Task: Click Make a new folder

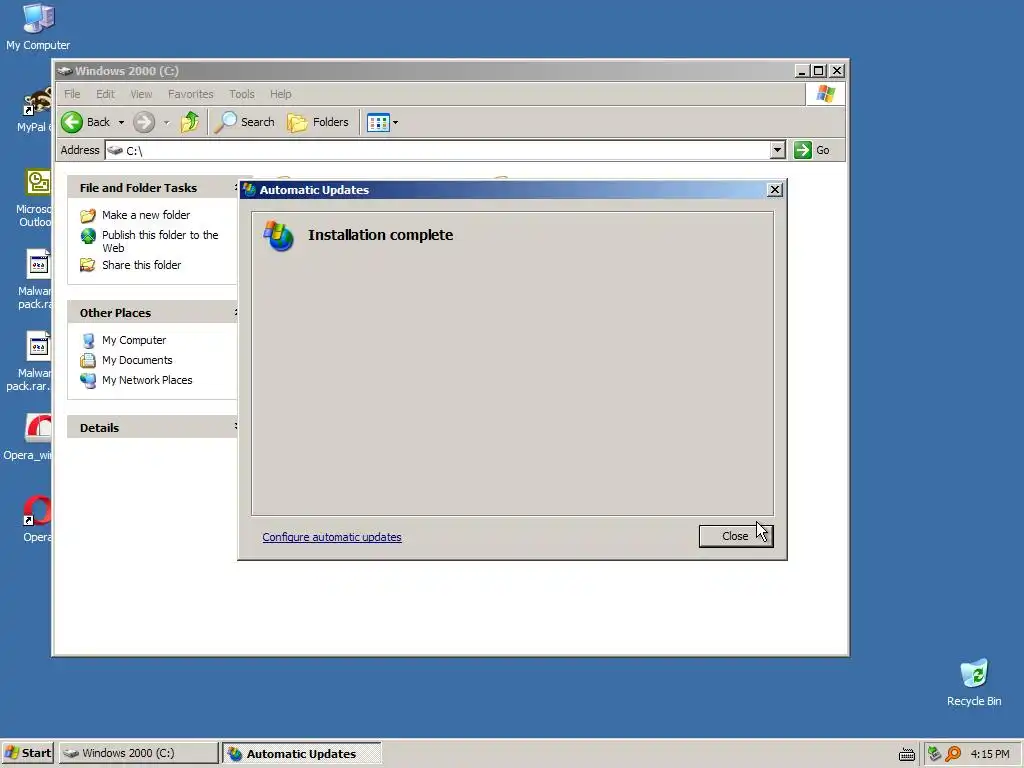Action: click(x=146, y=215)
